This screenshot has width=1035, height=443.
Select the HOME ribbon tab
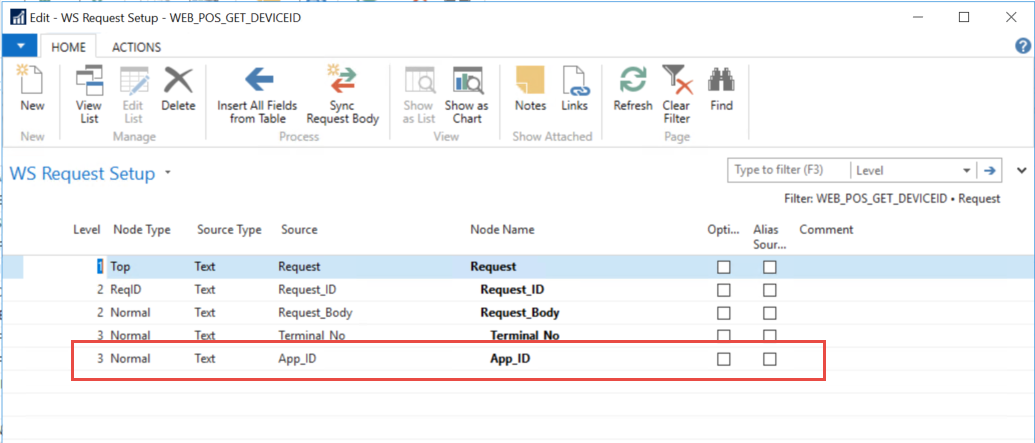tap(68, 47)
